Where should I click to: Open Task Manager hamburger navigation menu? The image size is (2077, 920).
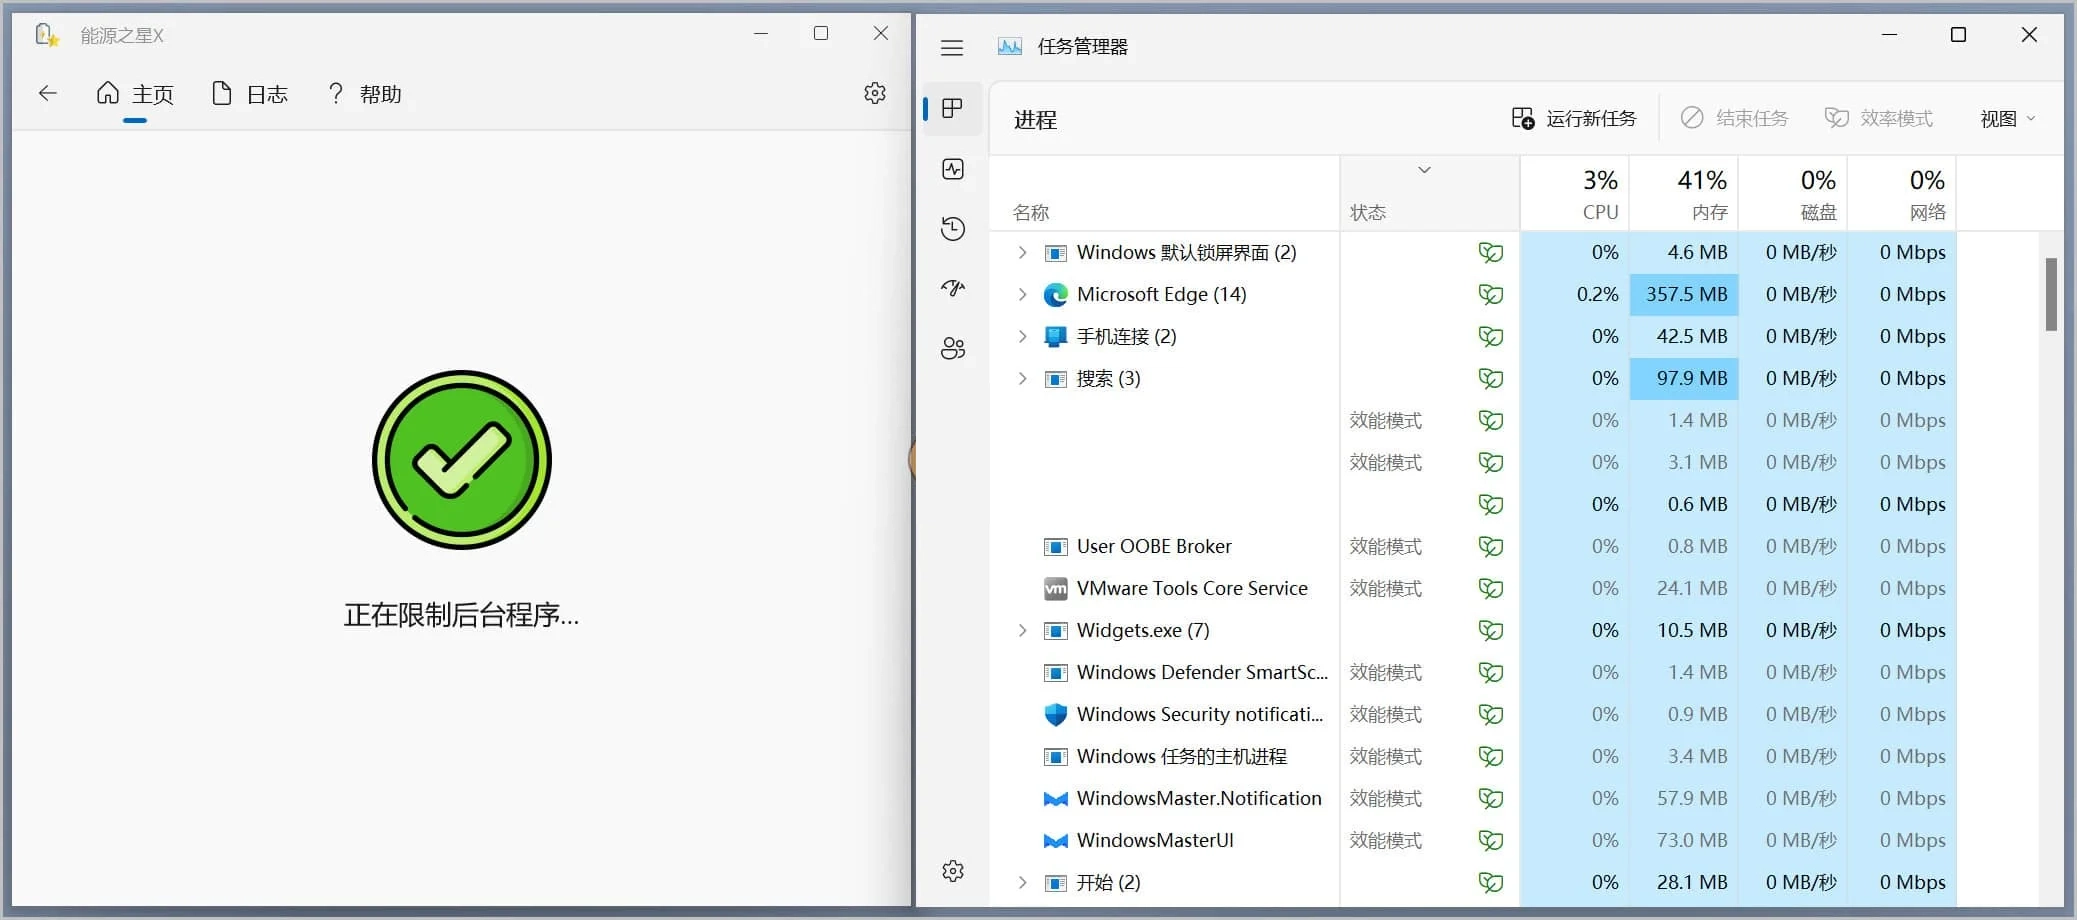(952, 47)
